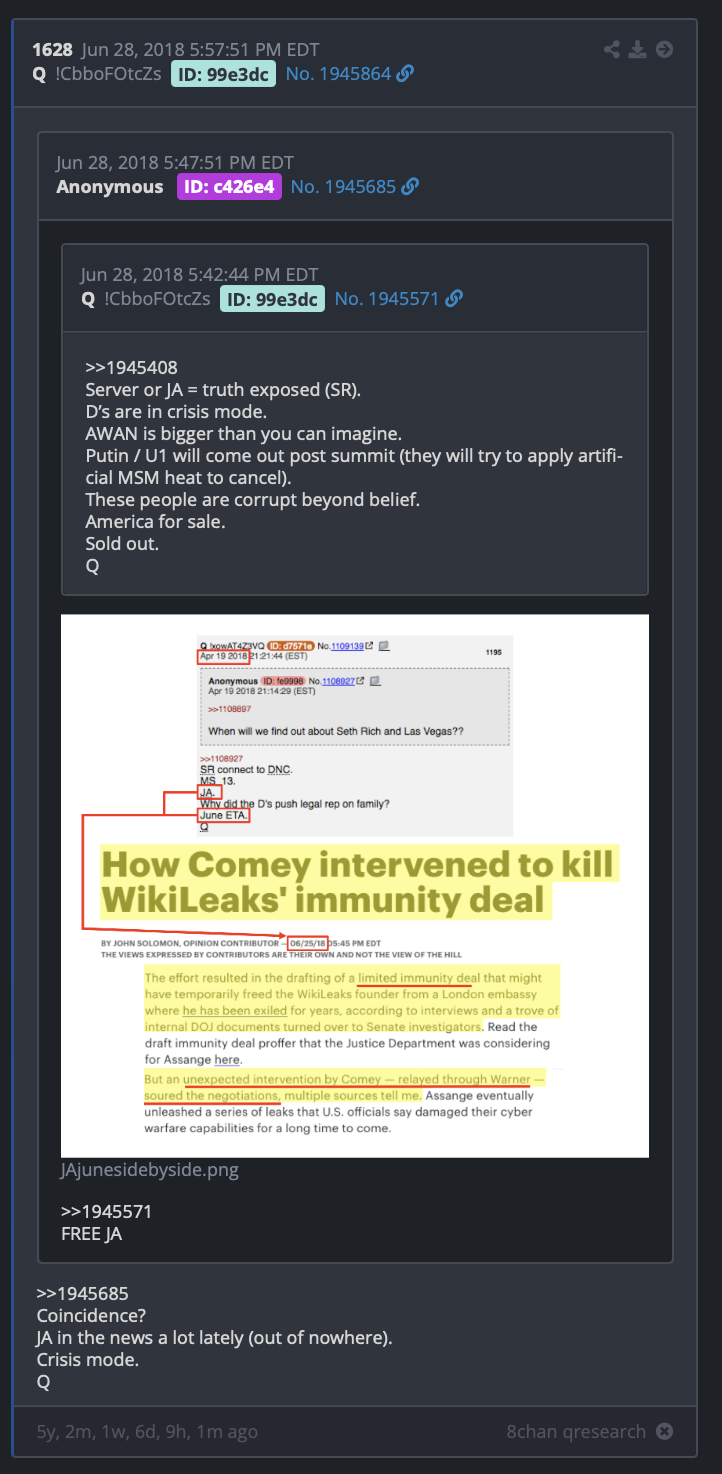Viewport: 722px width, 1474px height.
Task: Open post number No. 1945864 link
Action: 338,74
